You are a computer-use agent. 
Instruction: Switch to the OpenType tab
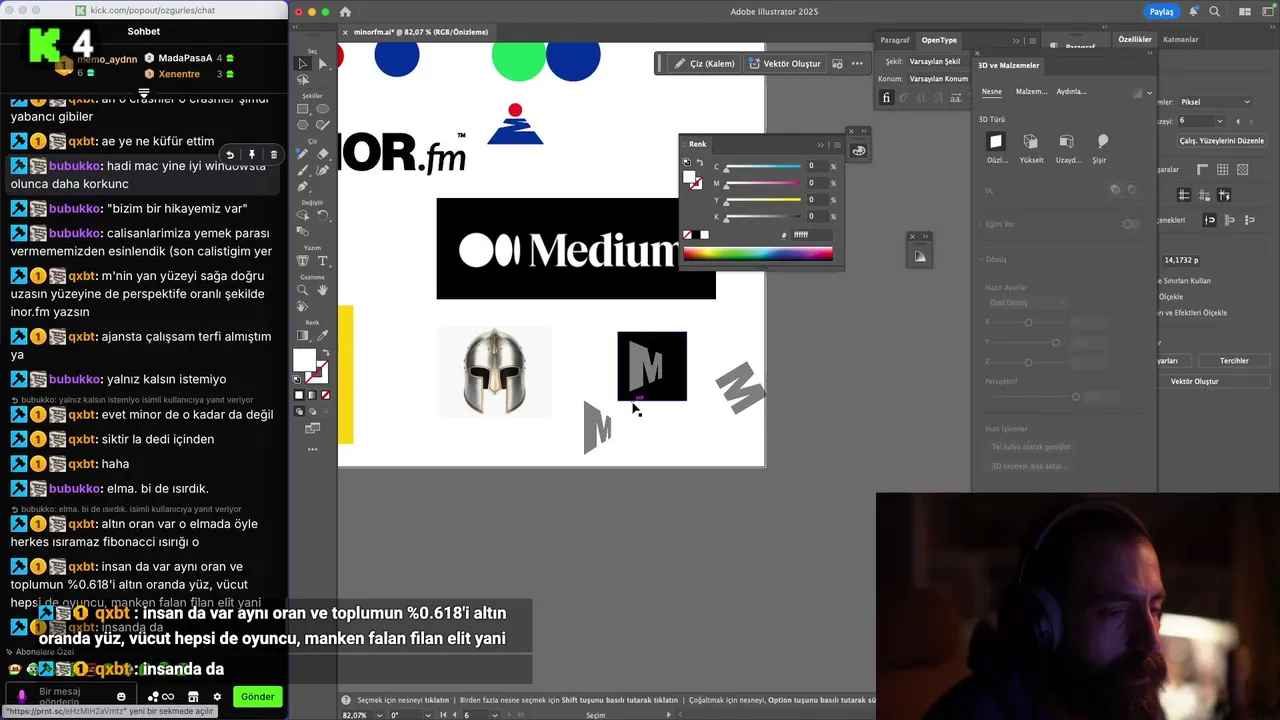[939, 40]
